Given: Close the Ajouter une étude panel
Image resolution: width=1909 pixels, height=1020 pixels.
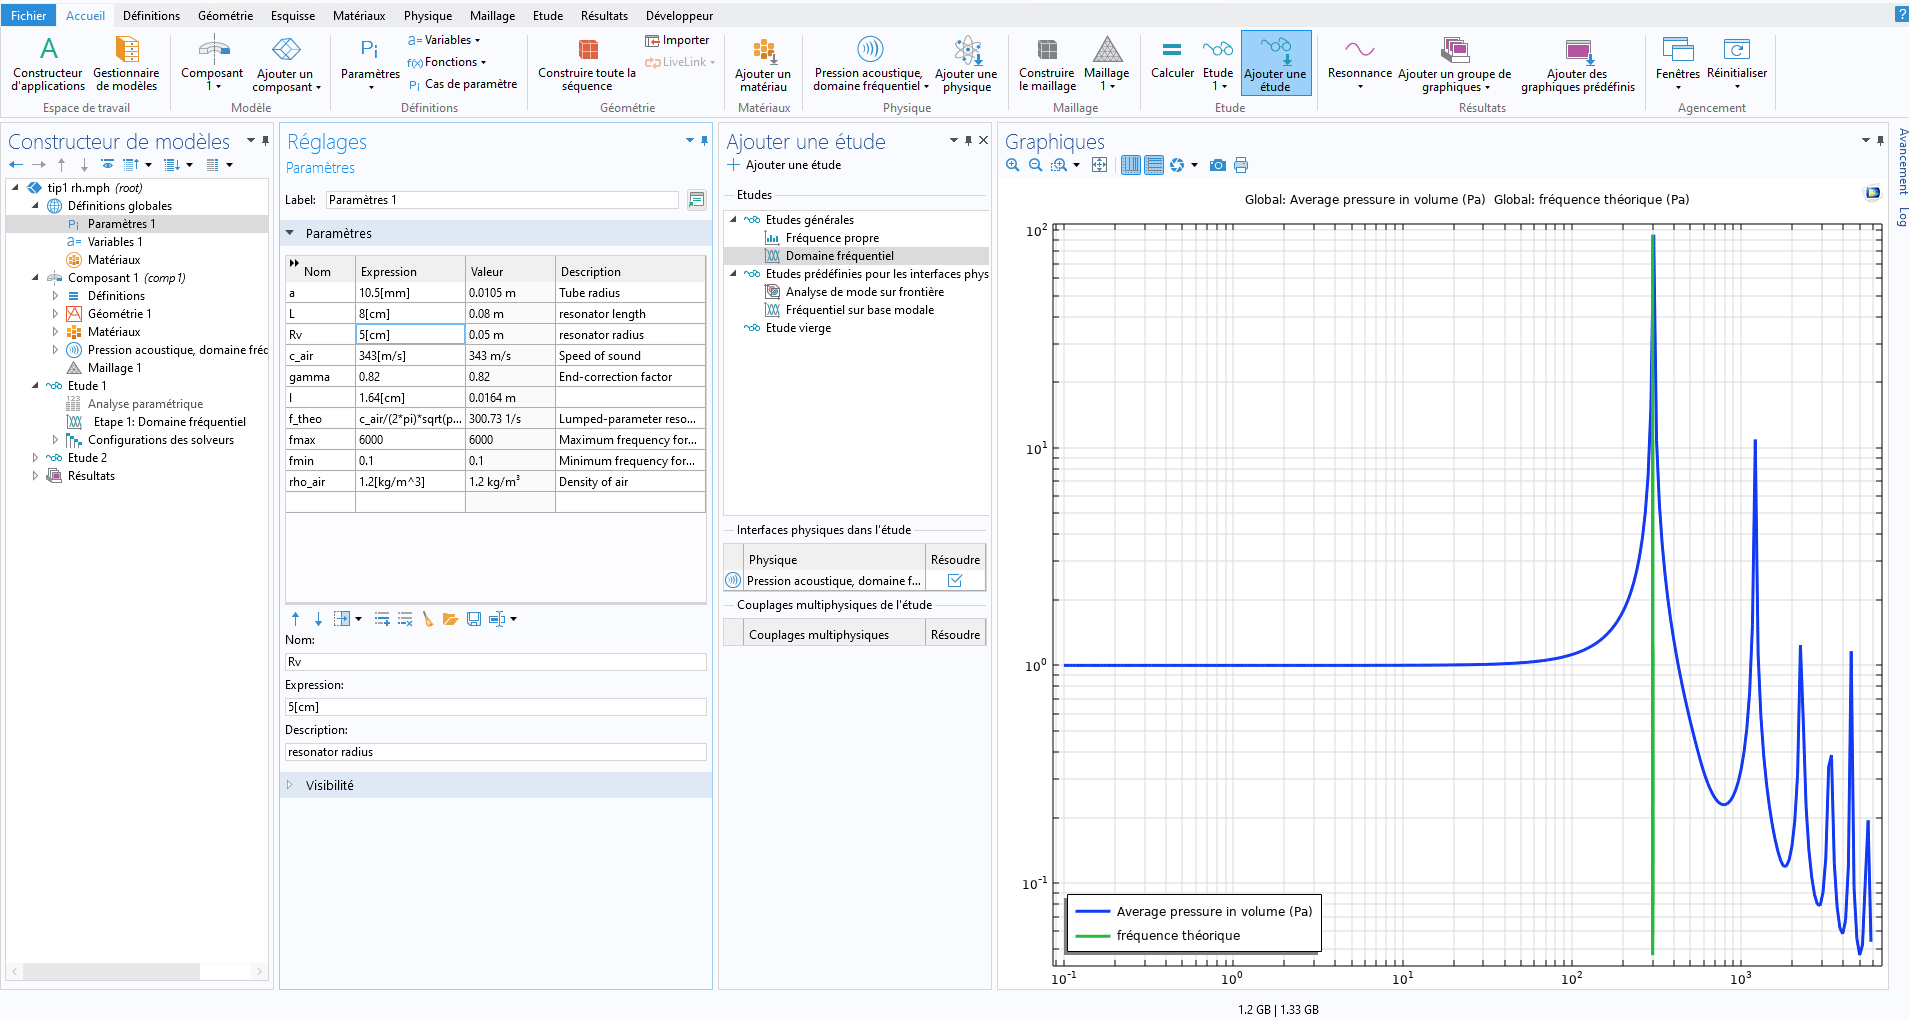Looking at the screenshot, I should coord(983,141).
